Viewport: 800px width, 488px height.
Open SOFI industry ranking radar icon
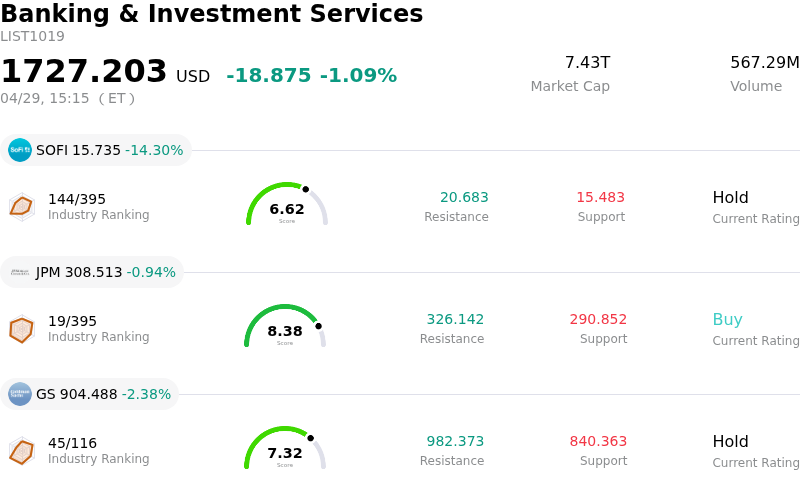pos(21,206)
